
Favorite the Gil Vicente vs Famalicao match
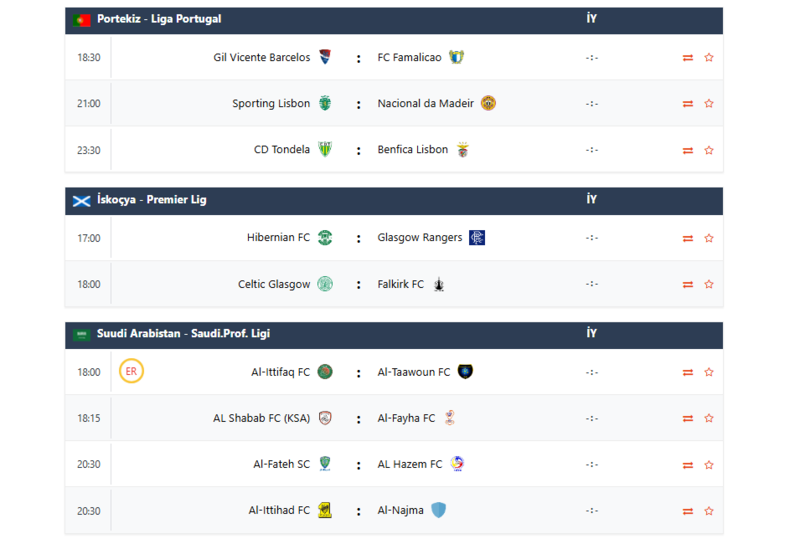click(x=709, y=58)
